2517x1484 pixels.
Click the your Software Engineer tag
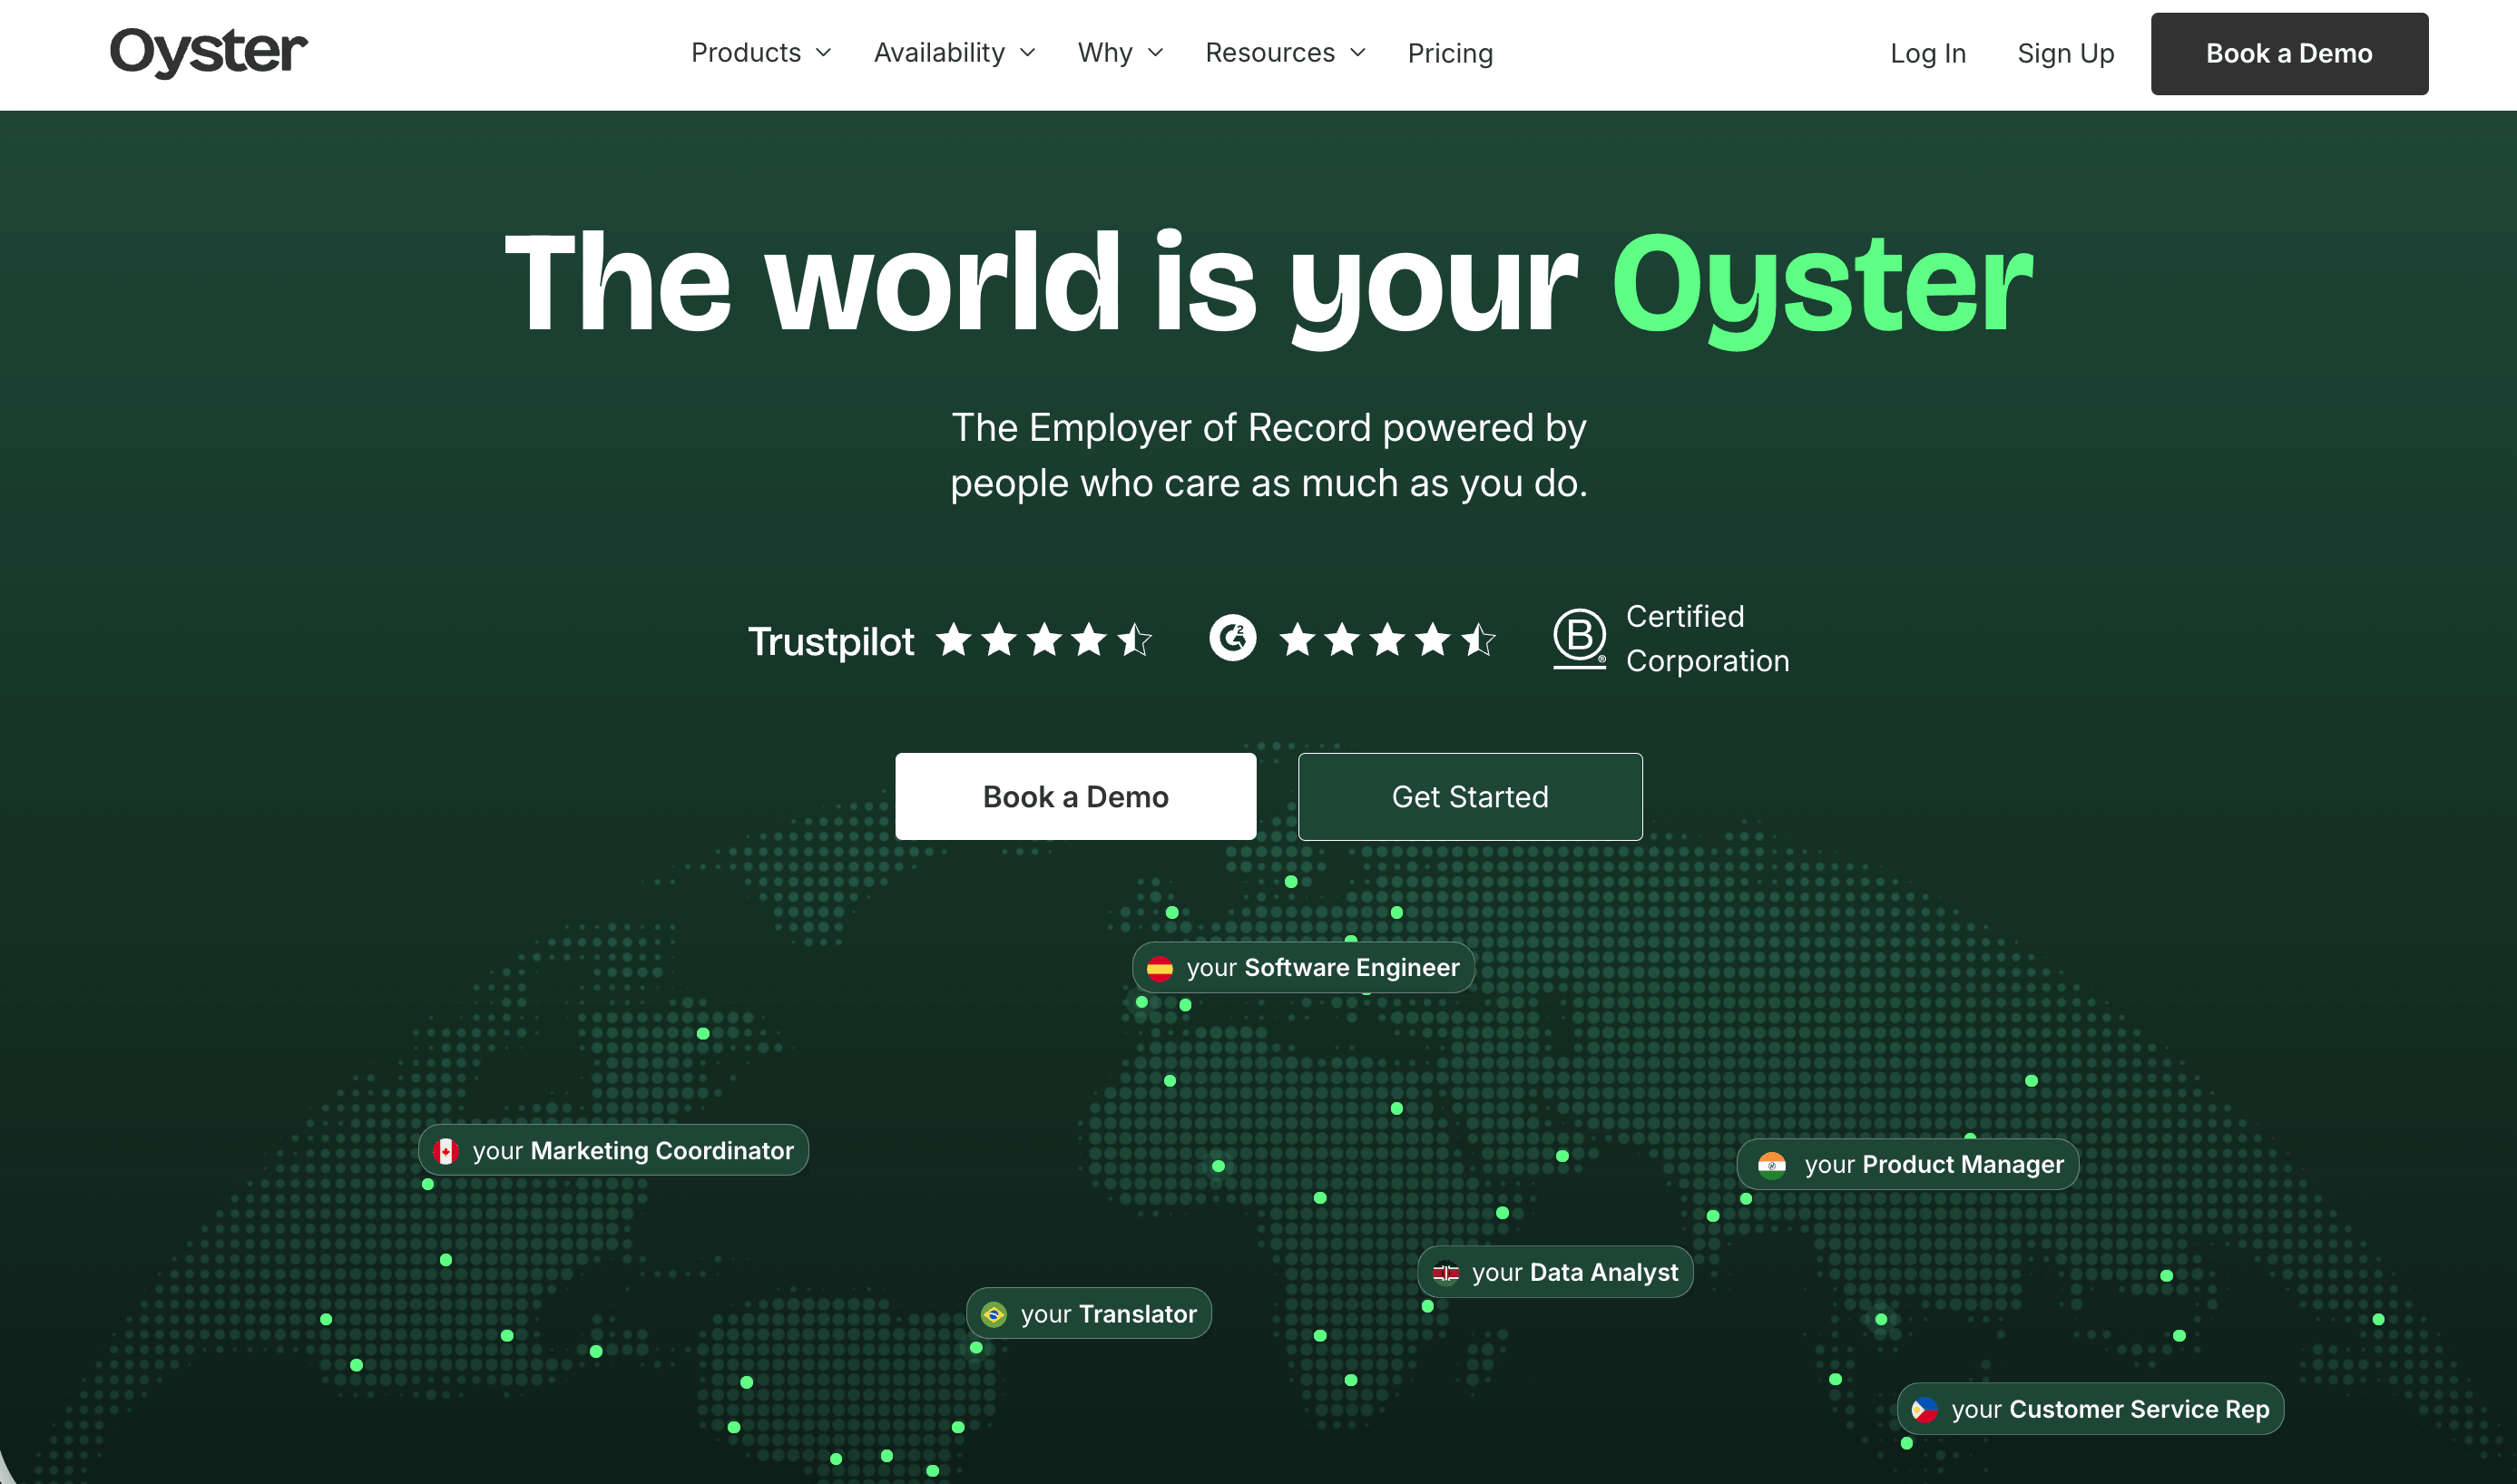point(1303,967)
